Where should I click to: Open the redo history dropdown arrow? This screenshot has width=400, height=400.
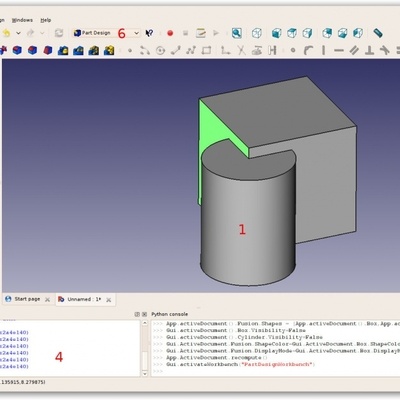coord(42,33)
